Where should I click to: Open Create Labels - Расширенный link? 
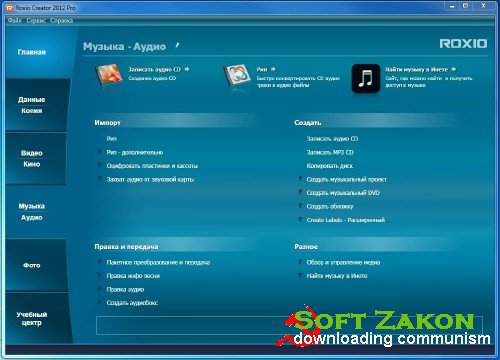pos(346,220)
